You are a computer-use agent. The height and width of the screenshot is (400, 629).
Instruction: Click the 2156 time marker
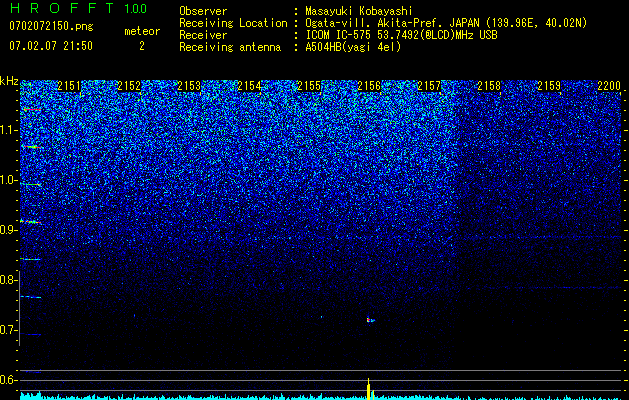pyautogui.click(x=369, y=86)
